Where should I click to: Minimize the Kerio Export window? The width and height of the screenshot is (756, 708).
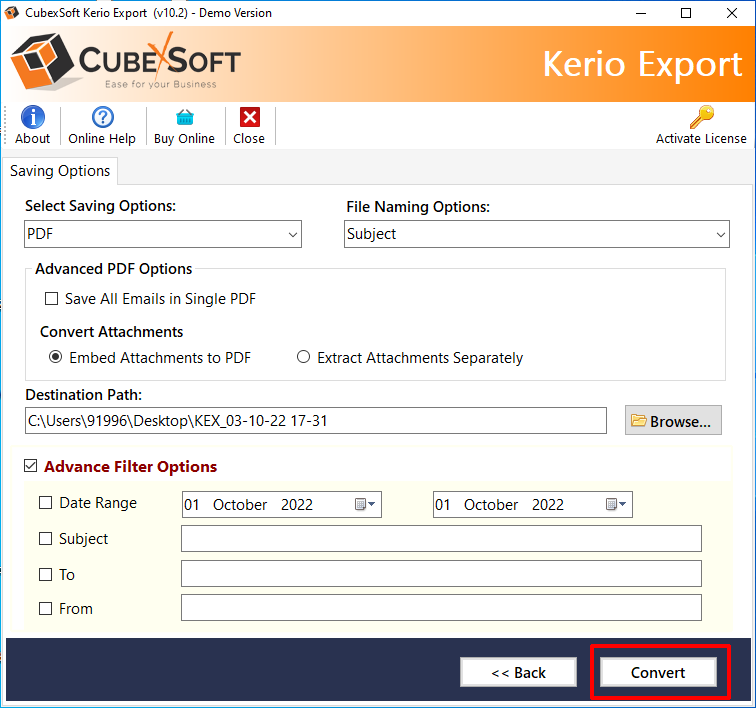pos(641,13)
